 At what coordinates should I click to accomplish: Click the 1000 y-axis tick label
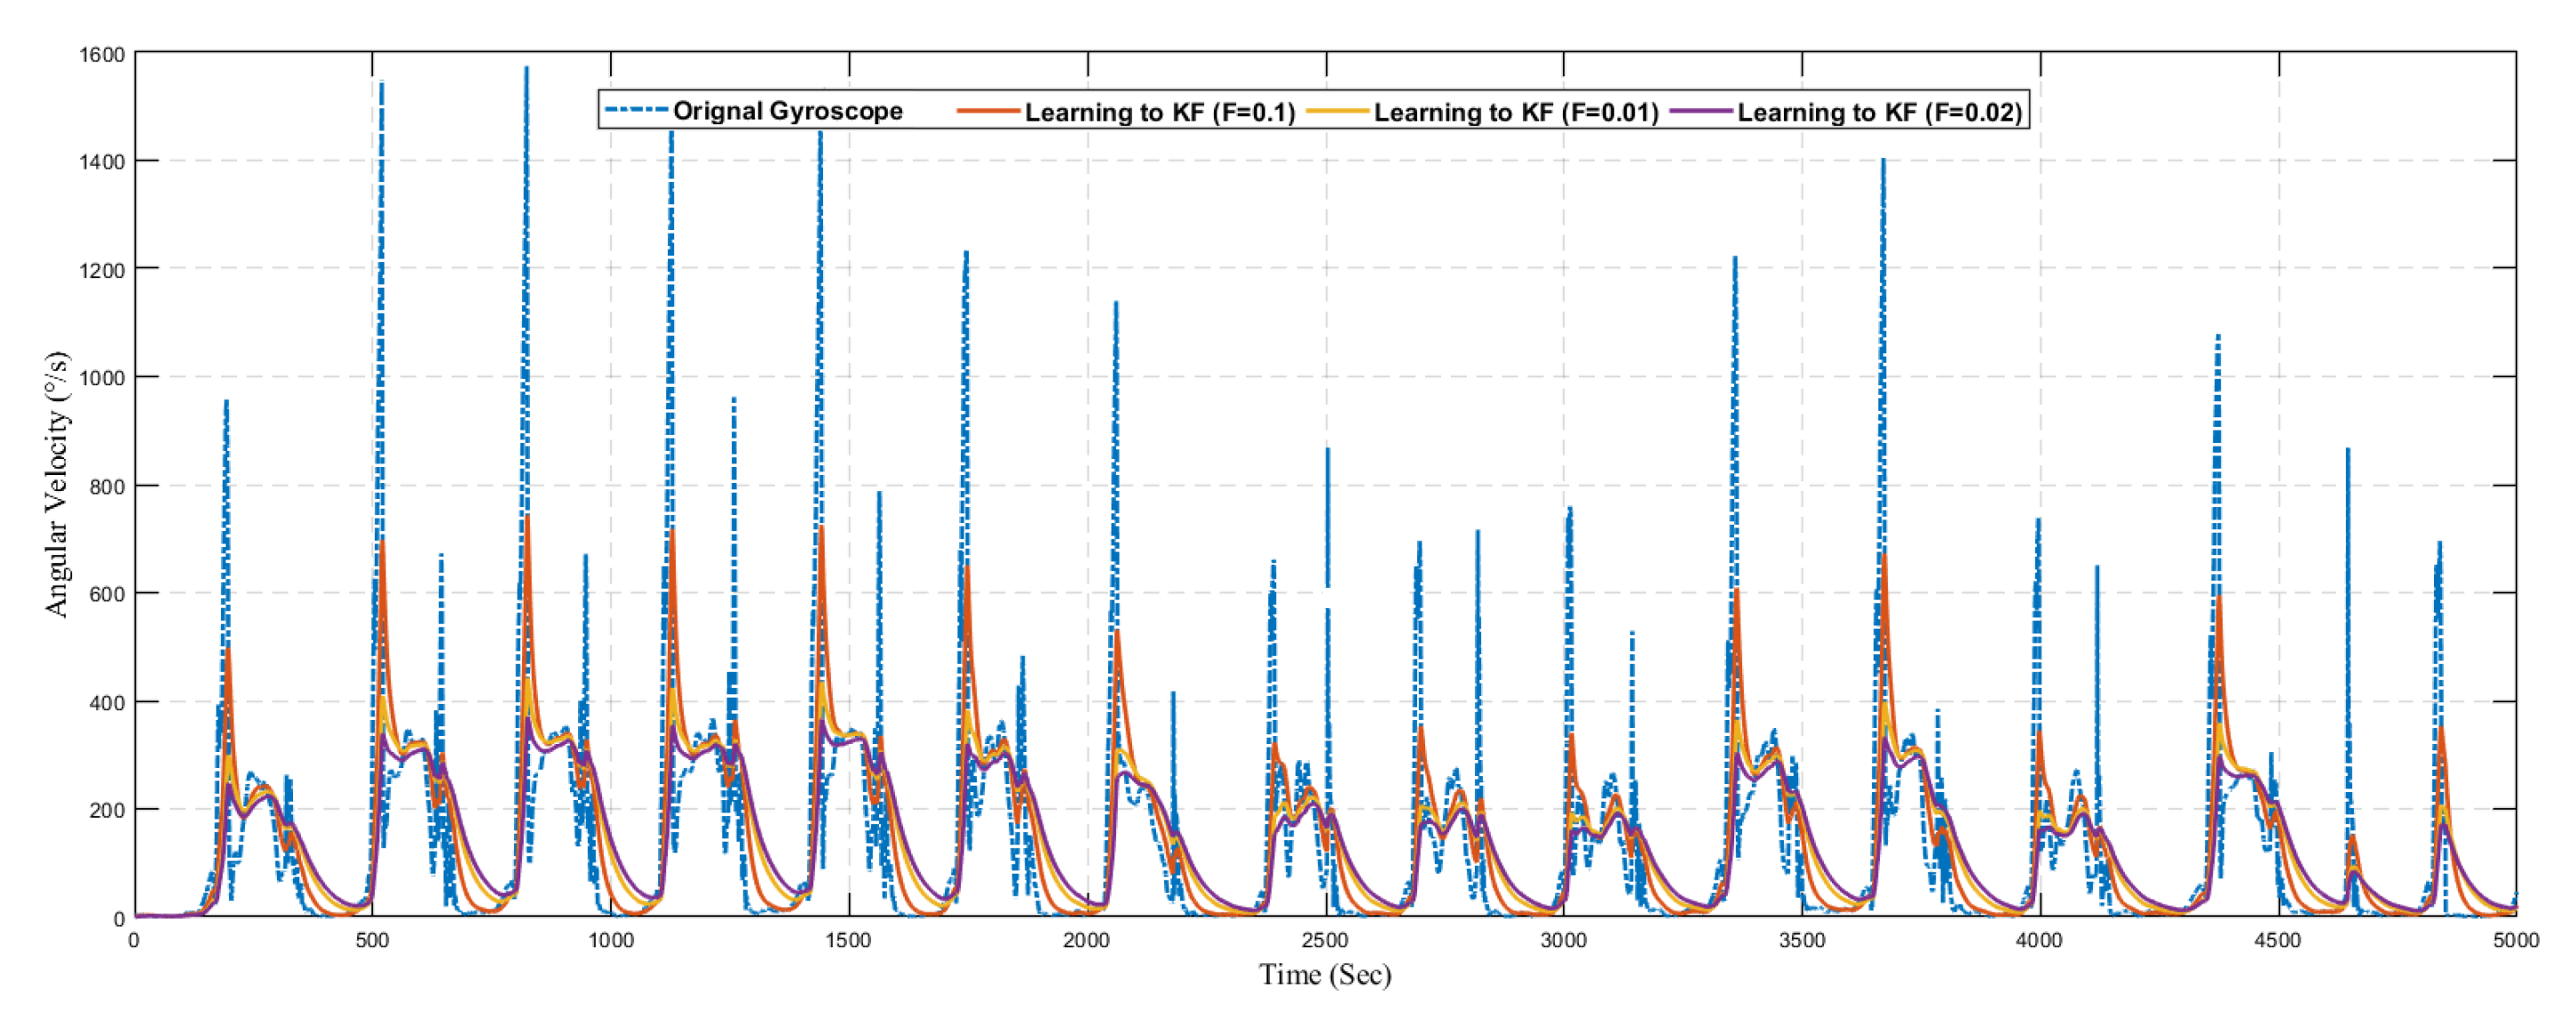point(102,378)
